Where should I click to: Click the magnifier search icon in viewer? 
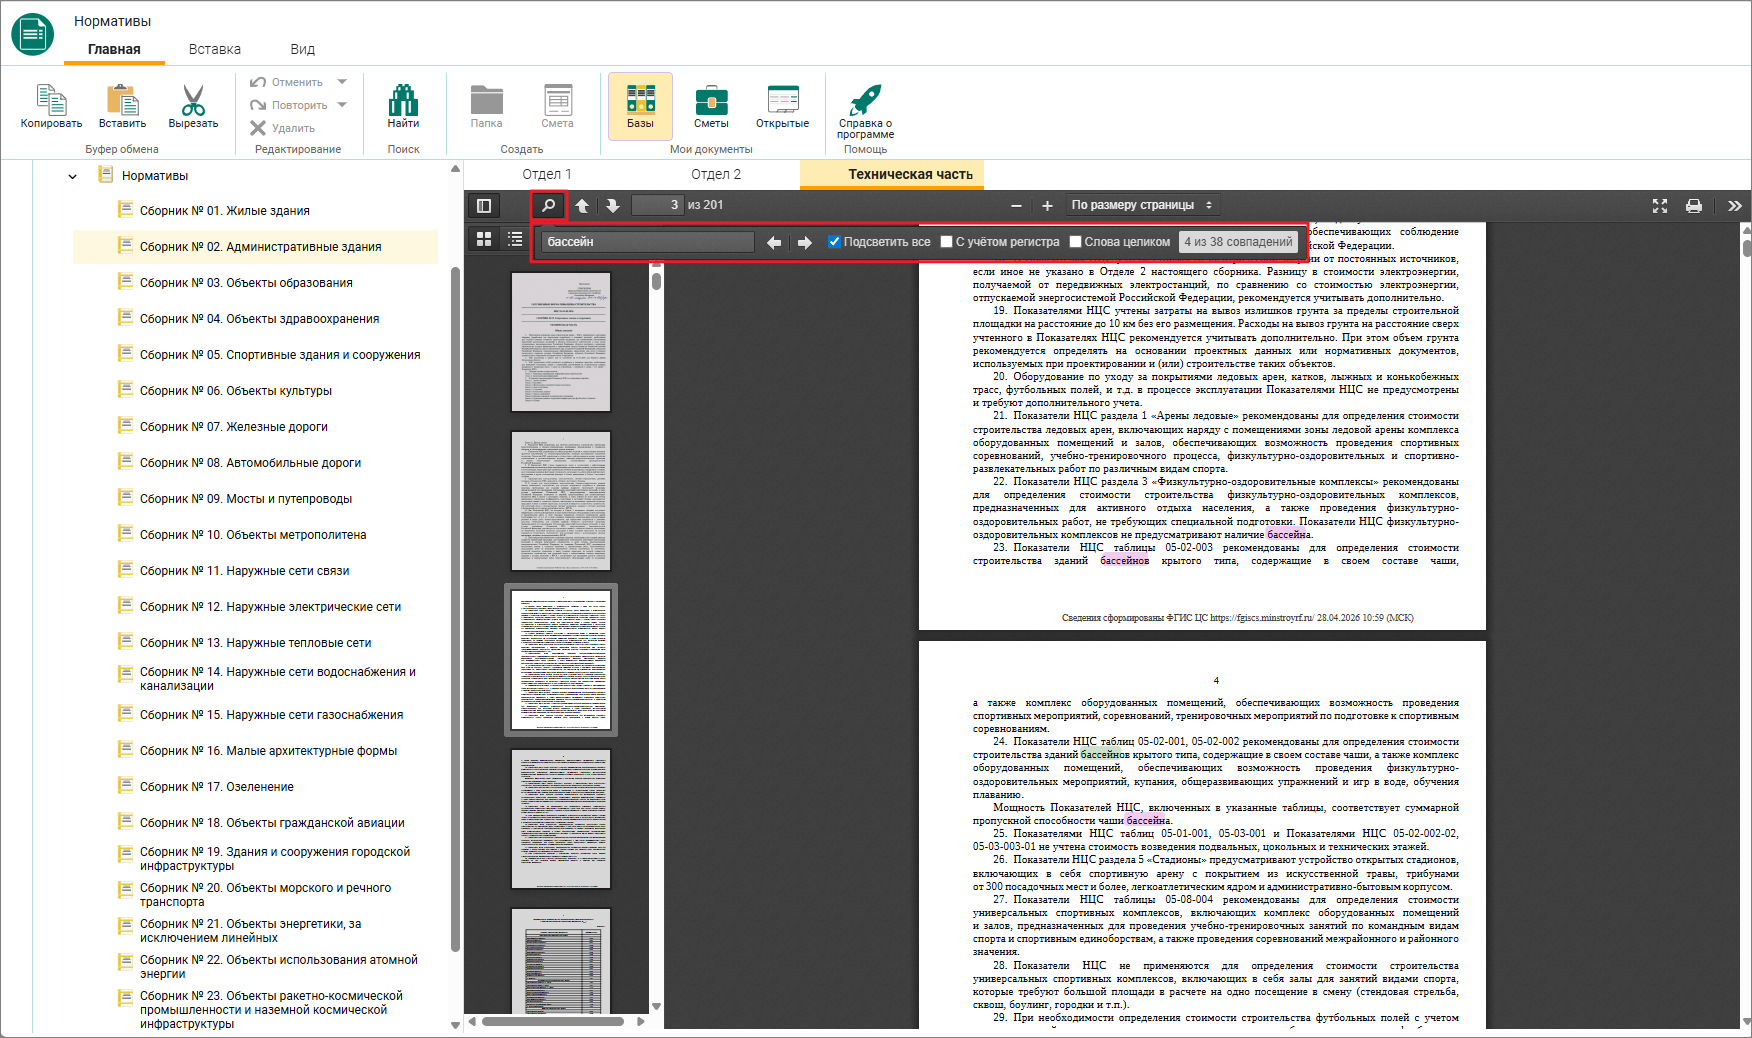pos(548,205)
